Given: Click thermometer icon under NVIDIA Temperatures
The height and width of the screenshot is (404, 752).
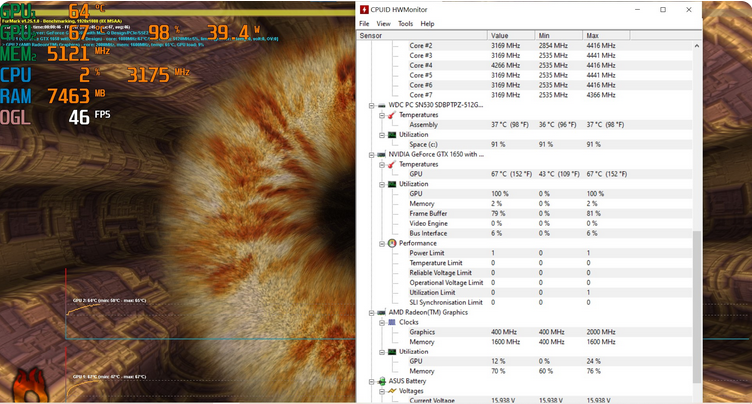Looking at the screenshot, I should (x=391, y=164).
